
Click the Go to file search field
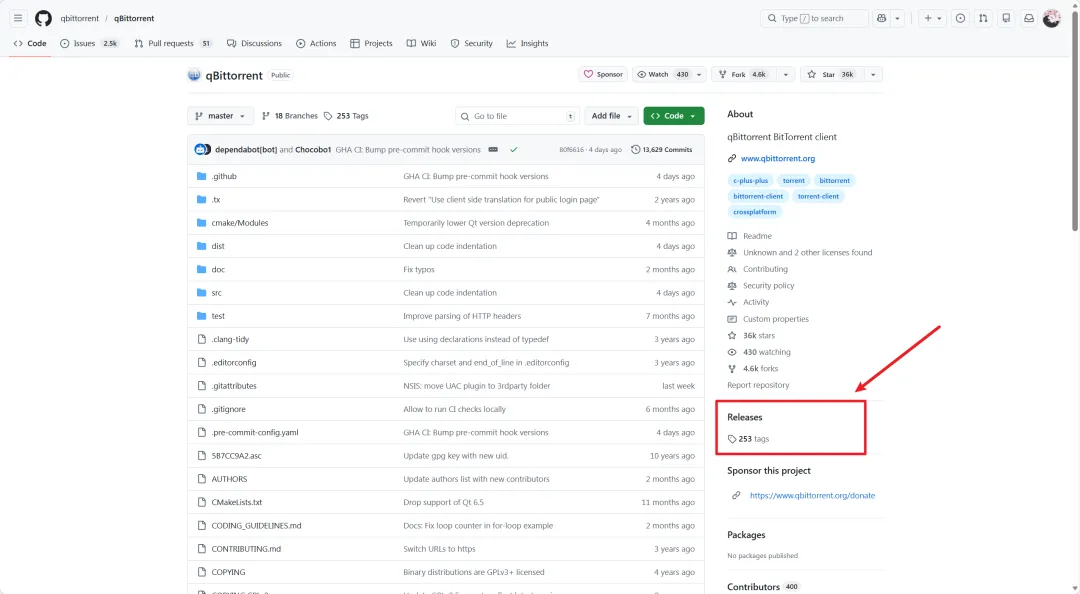tap(517, 116)
